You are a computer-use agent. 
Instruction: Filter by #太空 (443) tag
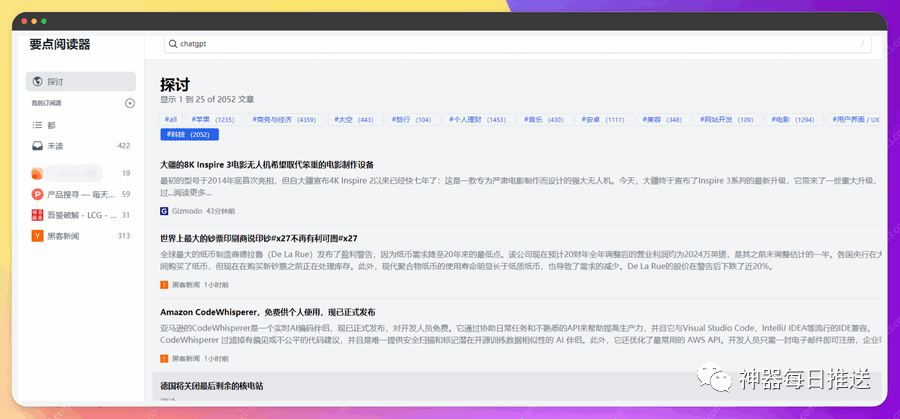[x=354, y=119]
